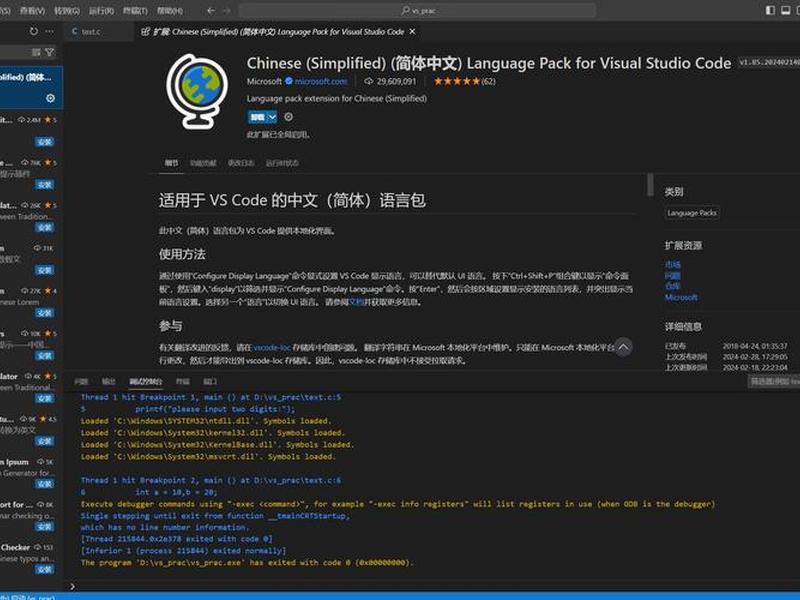800x600 pixels.
Task: Install the Ipsum generator extension
Action: 45,484
